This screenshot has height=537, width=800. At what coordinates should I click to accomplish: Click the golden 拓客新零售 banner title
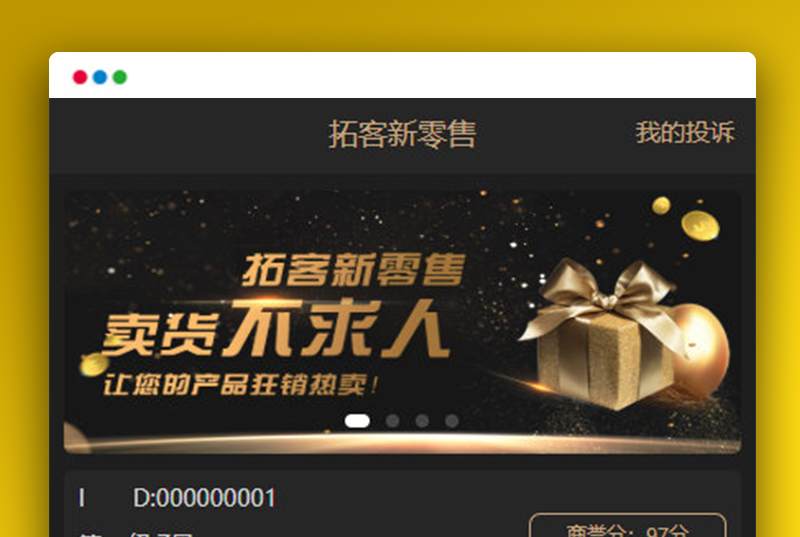[x=354, y=269]
